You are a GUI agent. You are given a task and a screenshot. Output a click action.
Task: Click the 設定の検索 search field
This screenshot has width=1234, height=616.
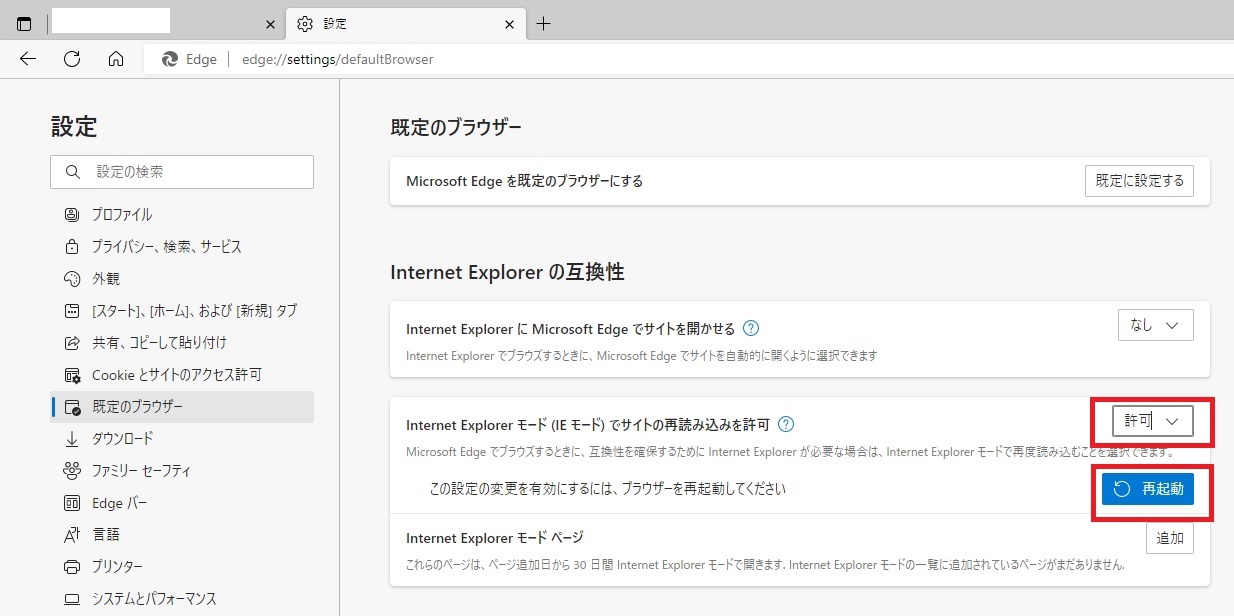(x=181, y=171)
